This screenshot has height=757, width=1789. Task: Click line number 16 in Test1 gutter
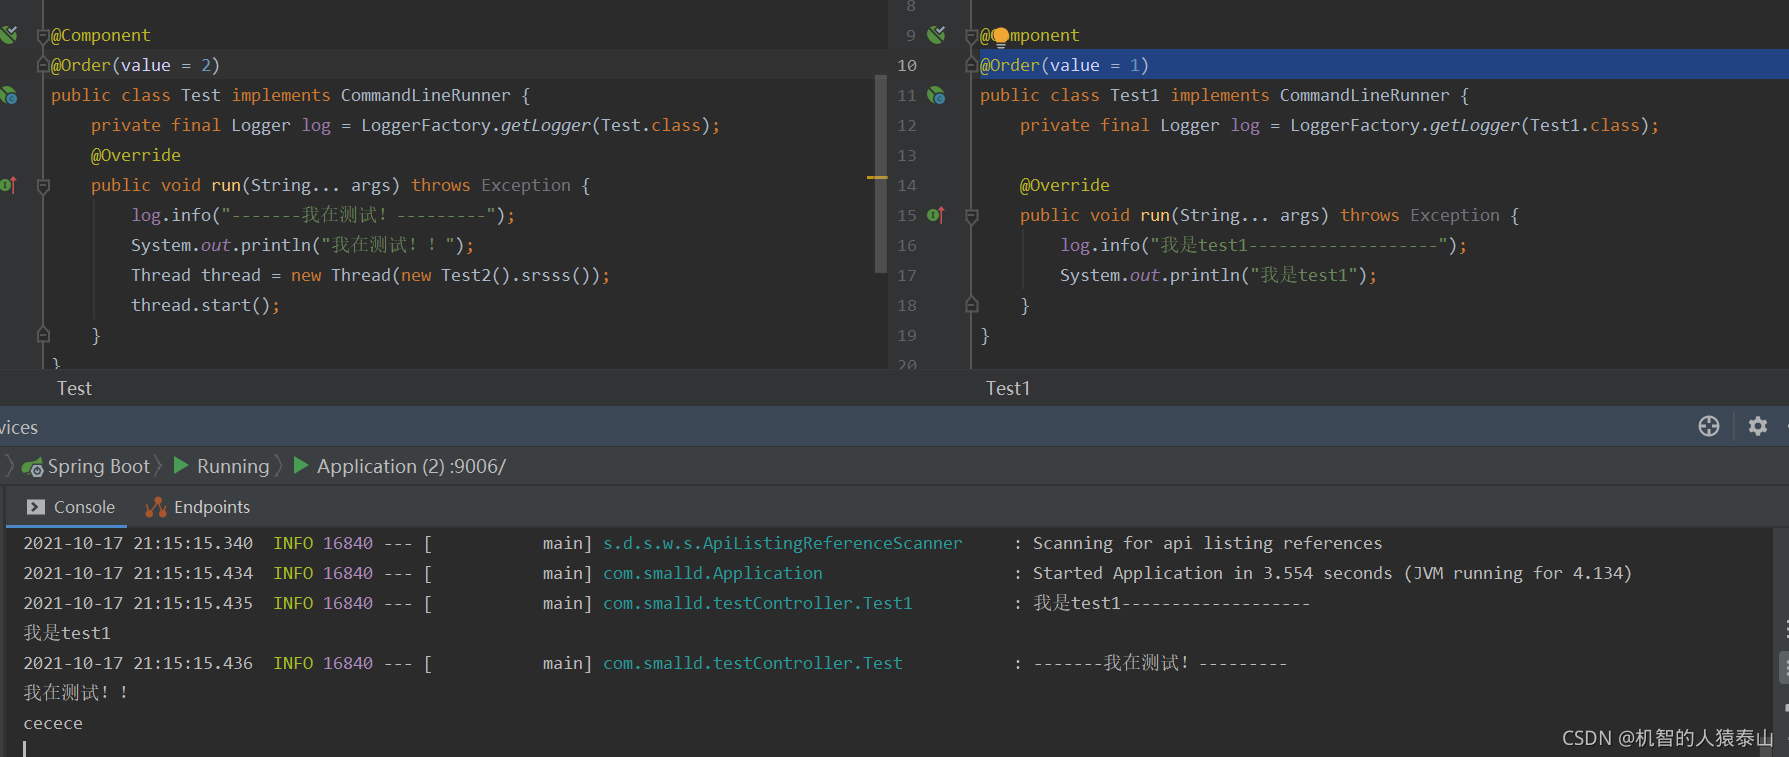pyautogui.click(x=907, y=245)
